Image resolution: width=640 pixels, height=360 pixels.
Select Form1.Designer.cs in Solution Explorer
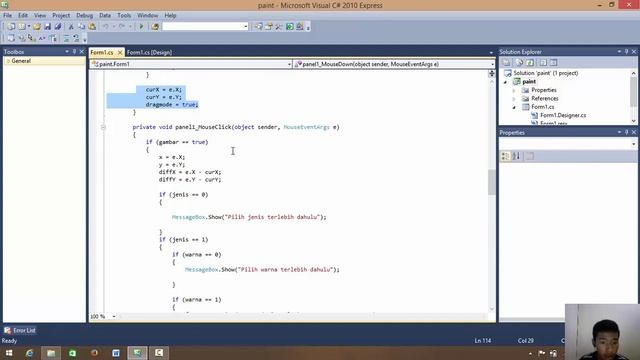tap(563, 116)
